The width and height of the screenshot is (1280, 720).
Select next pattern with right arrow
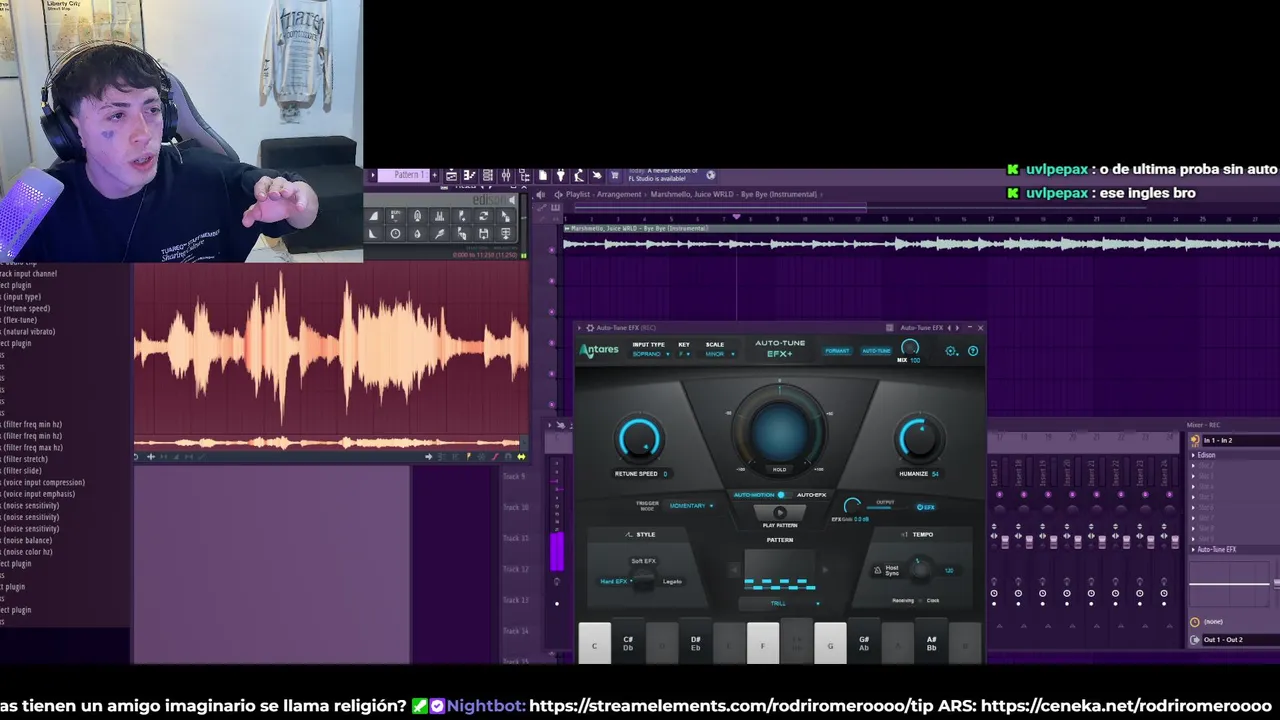(825, 569)
